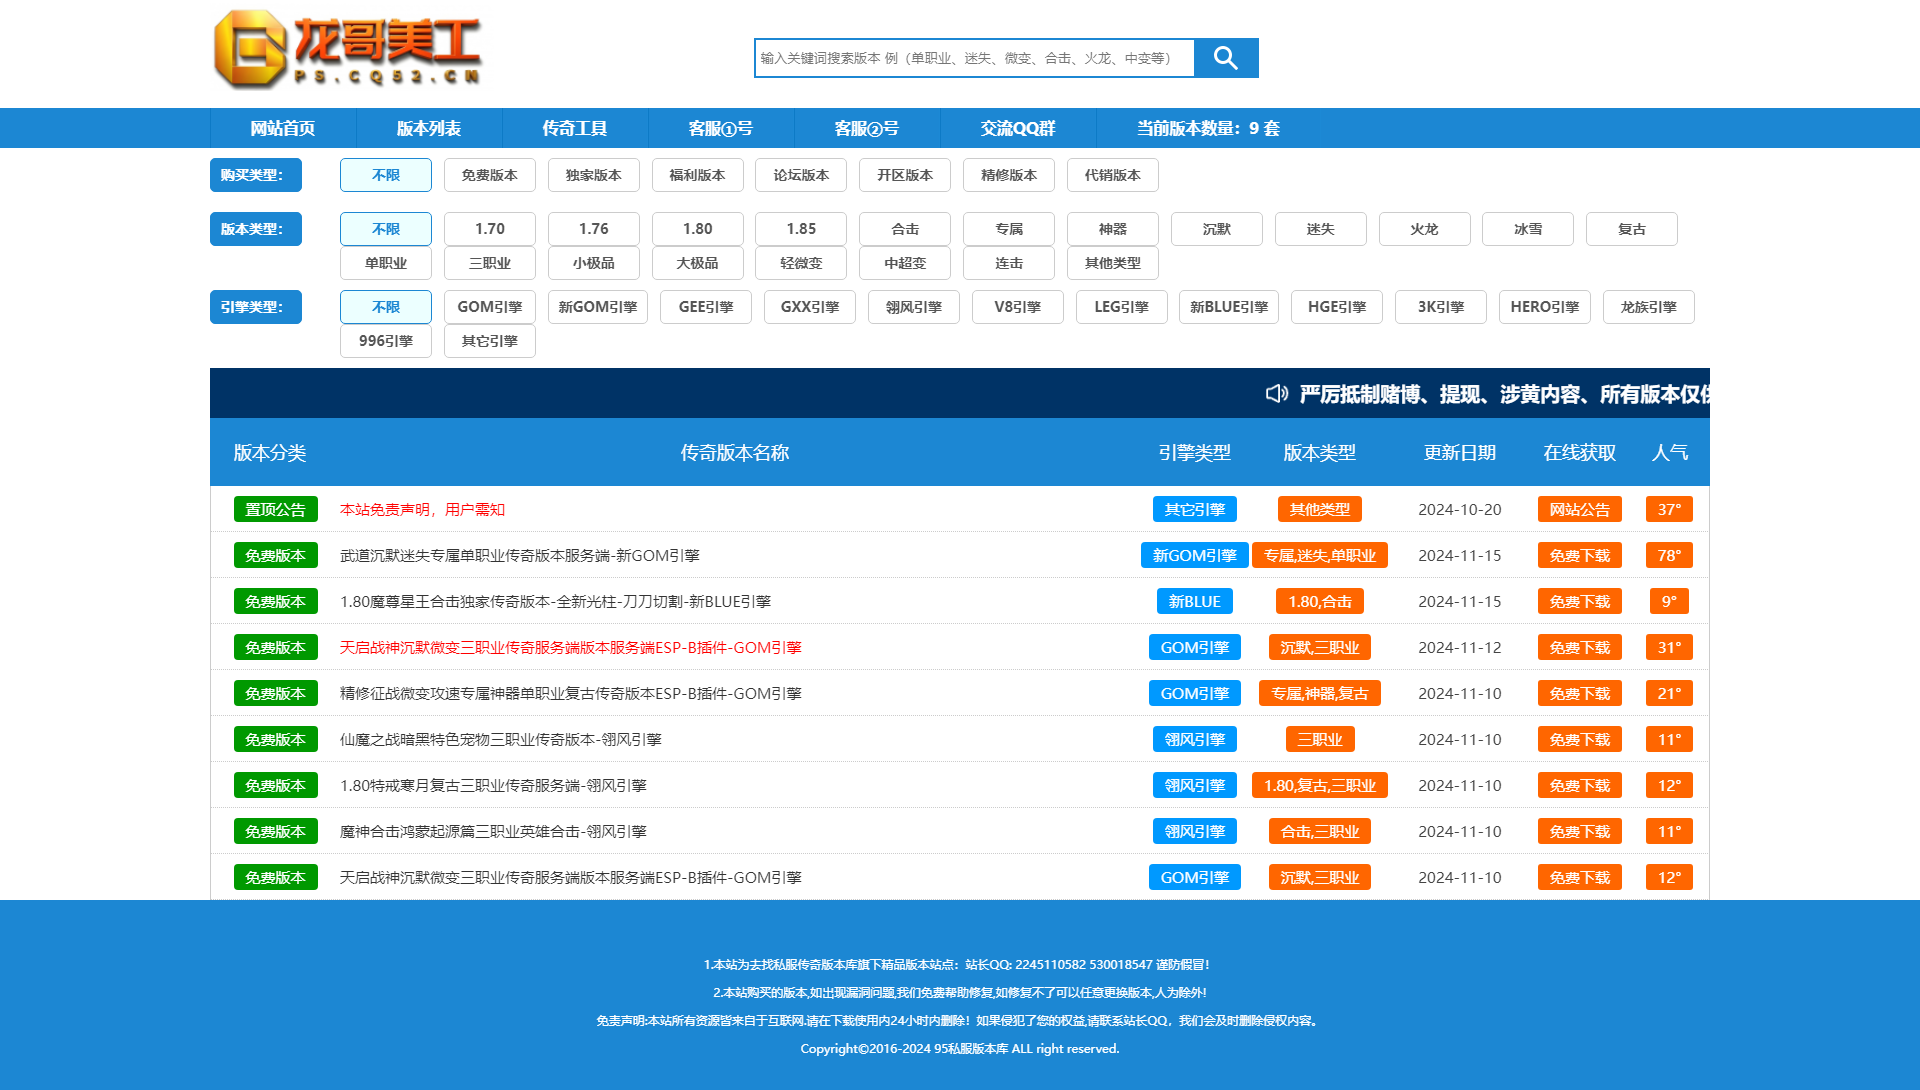Open the 本站免责声明,用户需知 notice link
1920x1090 pixels.
coord(422,509)
